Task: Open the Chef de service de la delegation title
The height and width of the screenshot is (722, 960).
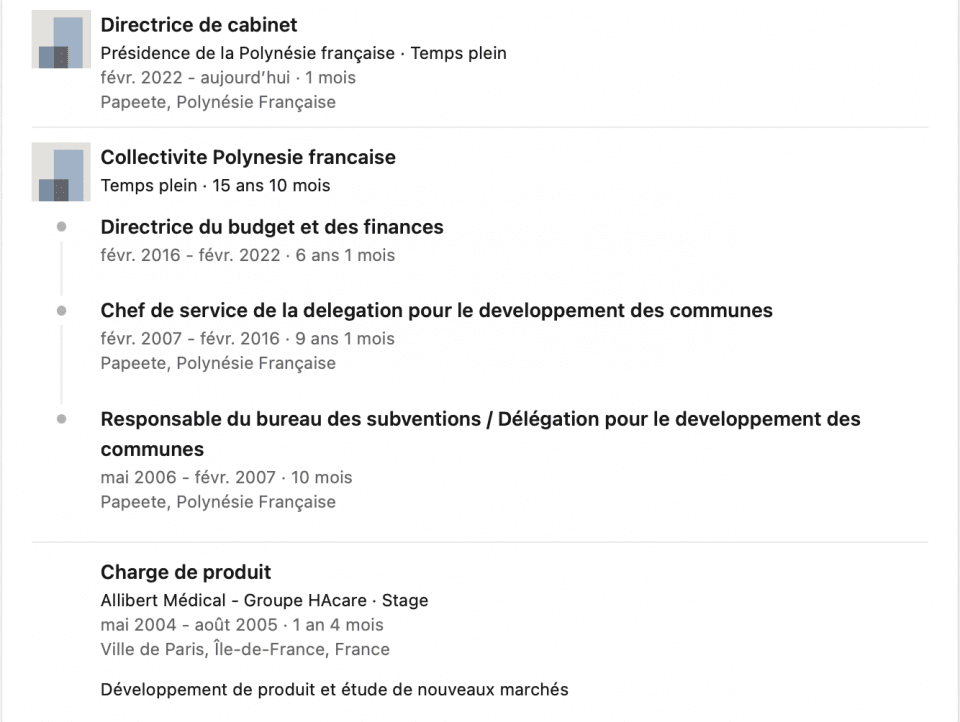Action: (437, 310)
